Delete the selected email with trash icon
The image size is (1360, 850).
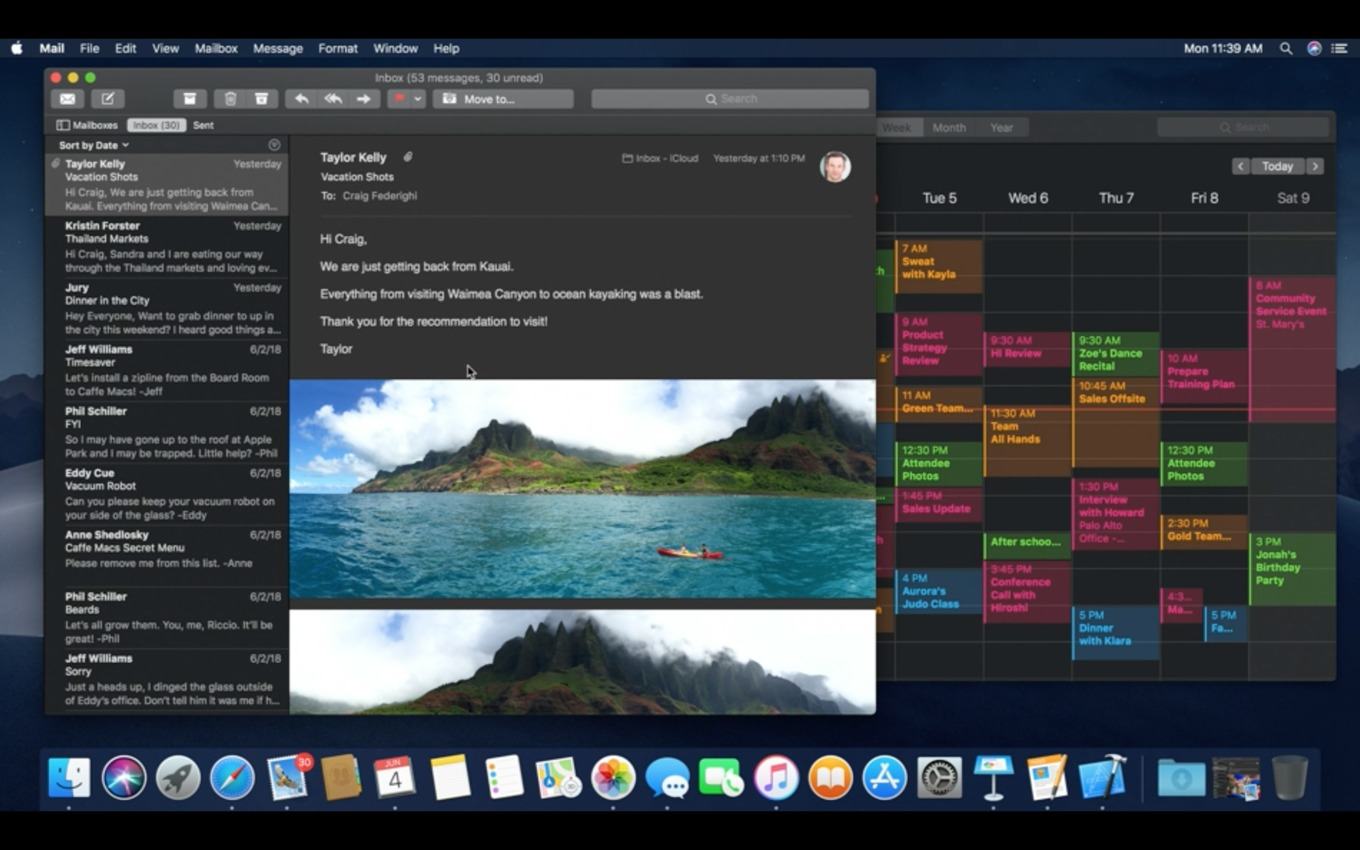pyautogui.click(x=230, y=99)
